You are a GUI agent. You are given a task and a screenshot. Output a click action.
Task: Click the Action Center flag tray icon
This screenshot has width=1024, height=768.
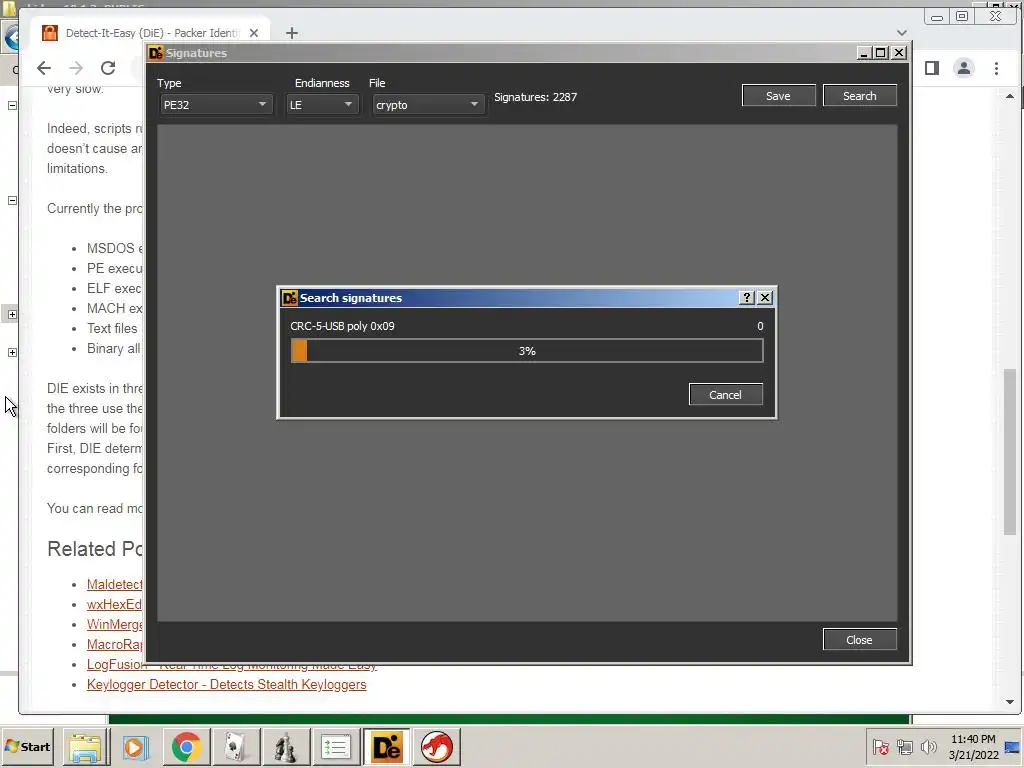(880, 747)
